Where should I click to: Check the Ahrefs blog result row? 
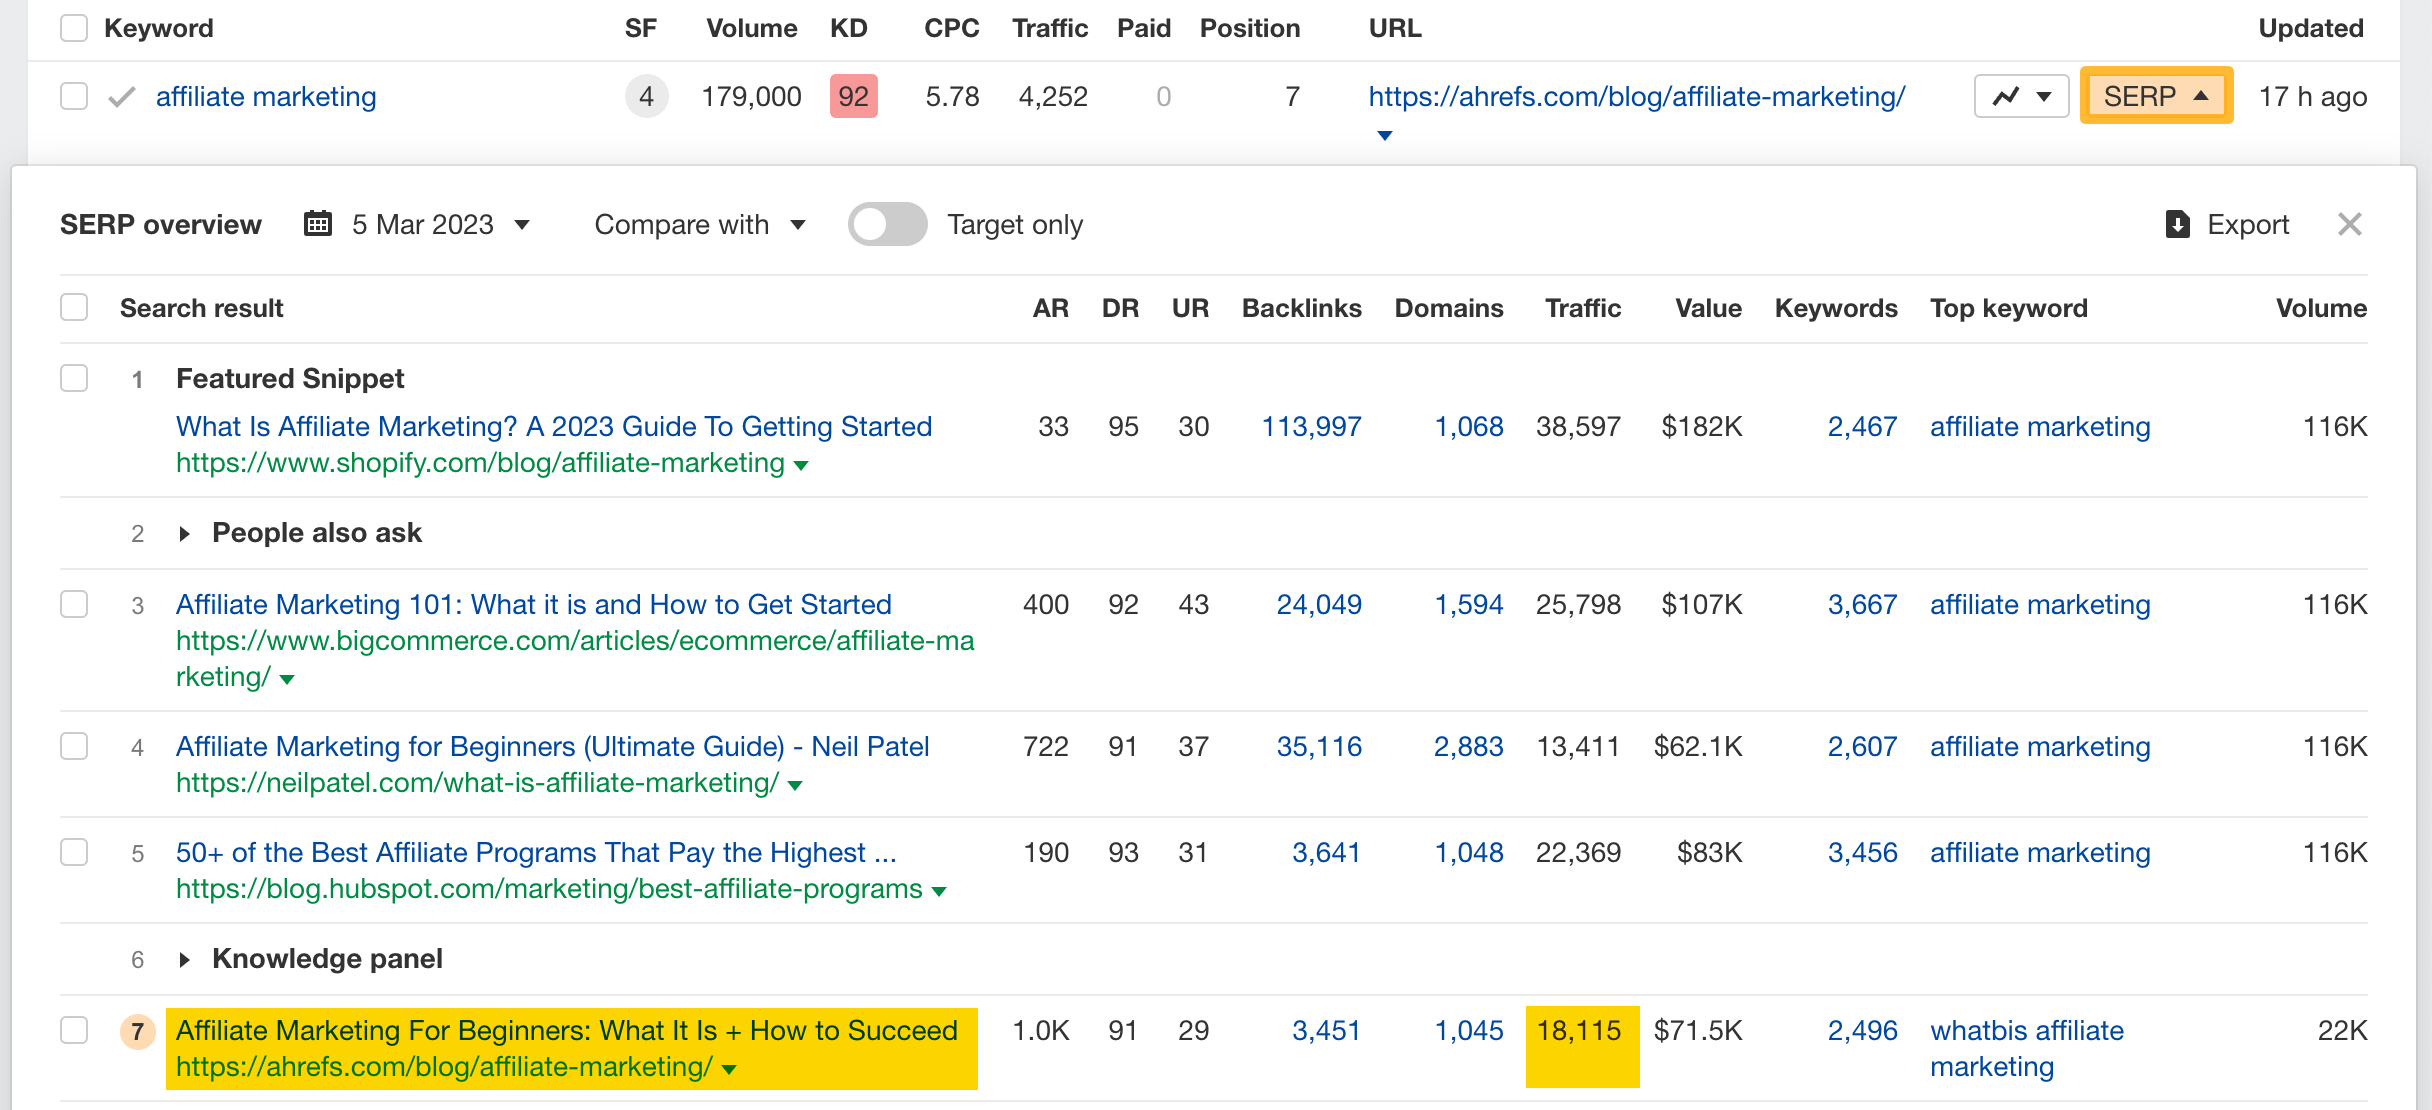(x=74, y=1031)
